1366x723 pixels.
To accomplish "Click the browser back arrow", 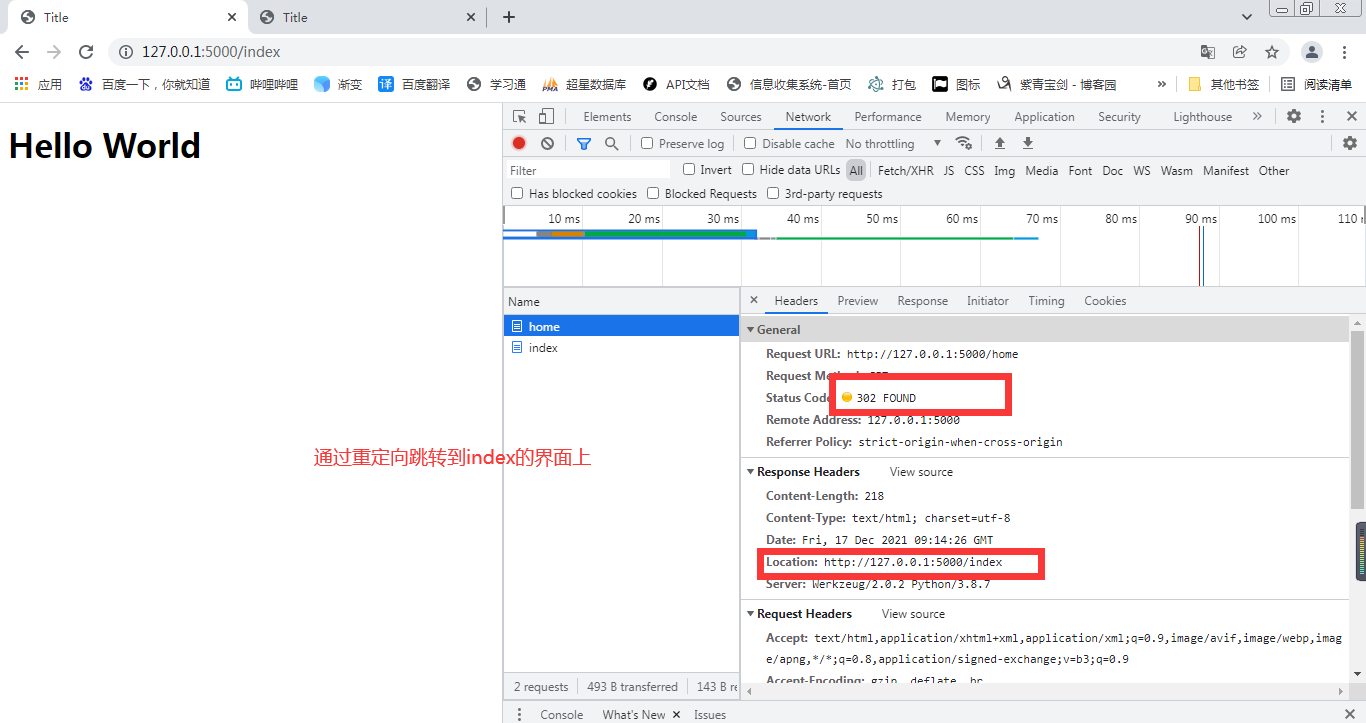I will point(22,52).
